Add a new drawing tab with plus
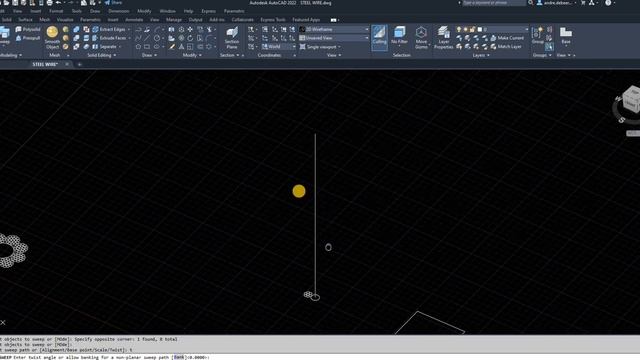640x360 pixels. tap(79, 64)
